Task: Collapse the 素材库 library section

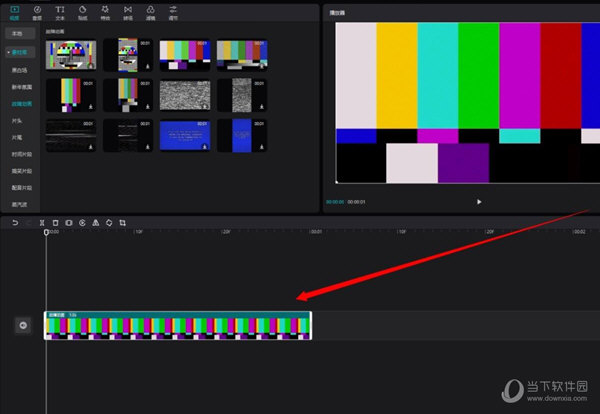Action: tap(20, 52)
